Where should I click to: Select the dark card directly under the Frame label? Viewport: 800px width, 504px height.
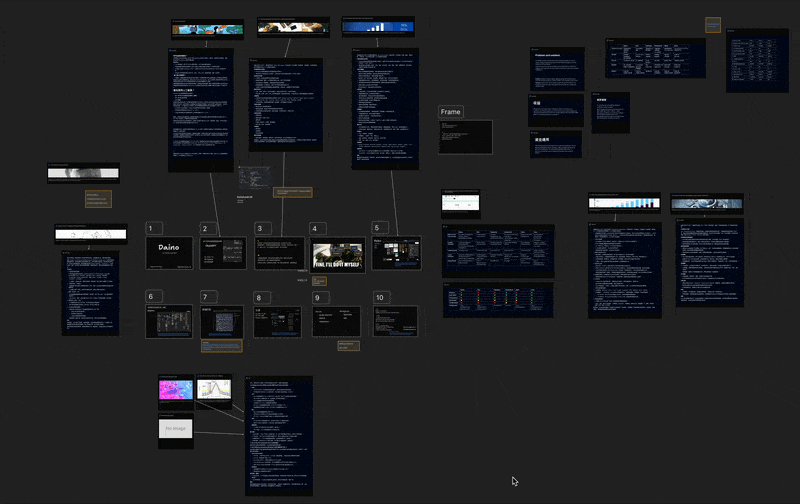click(465, 137)
